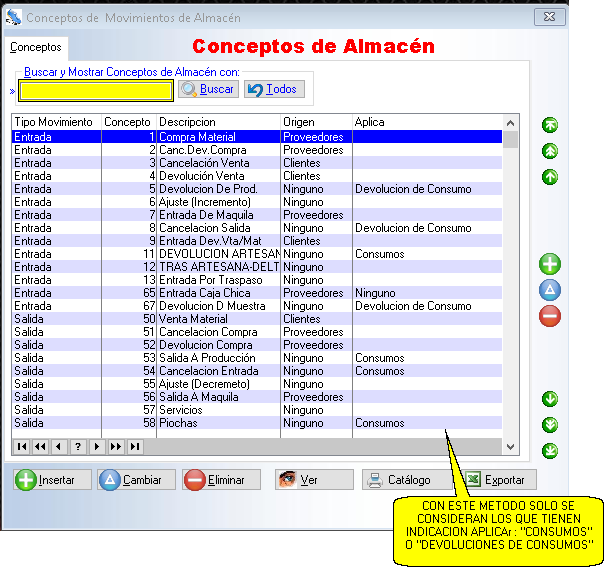Focus the yellow search input field
Screen dimensions: 605x568
coord(96,91)
